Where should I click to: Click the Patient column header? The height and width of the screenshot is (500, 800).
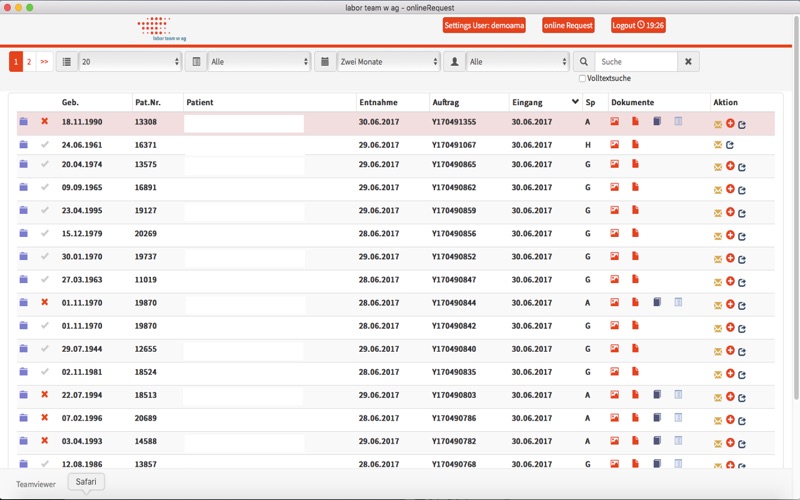pos(200,102)
